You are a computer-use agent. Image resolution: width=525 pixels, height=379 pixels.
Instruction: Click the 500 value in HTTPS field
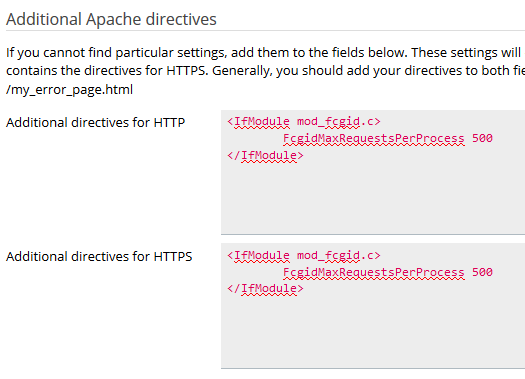coord(482,272)
